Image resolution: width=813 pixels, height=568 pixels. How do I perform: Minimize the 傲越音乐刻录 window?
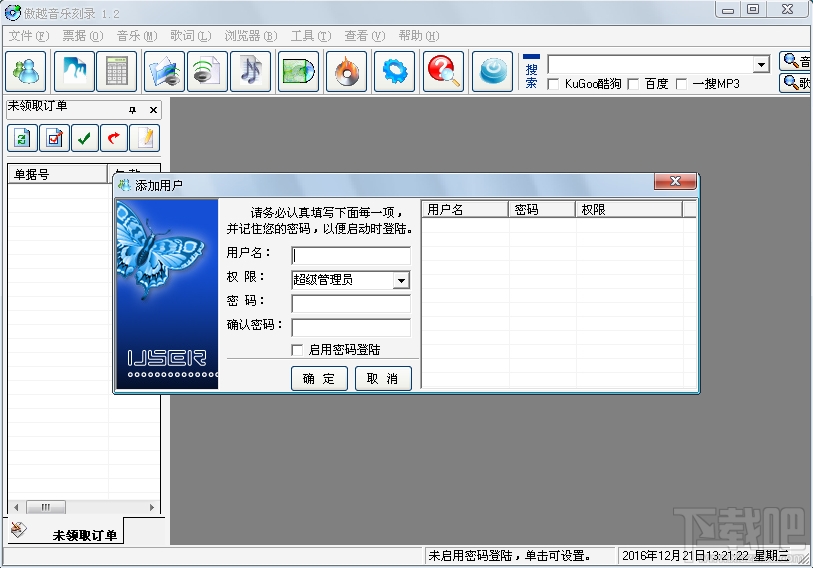point(728,10)
